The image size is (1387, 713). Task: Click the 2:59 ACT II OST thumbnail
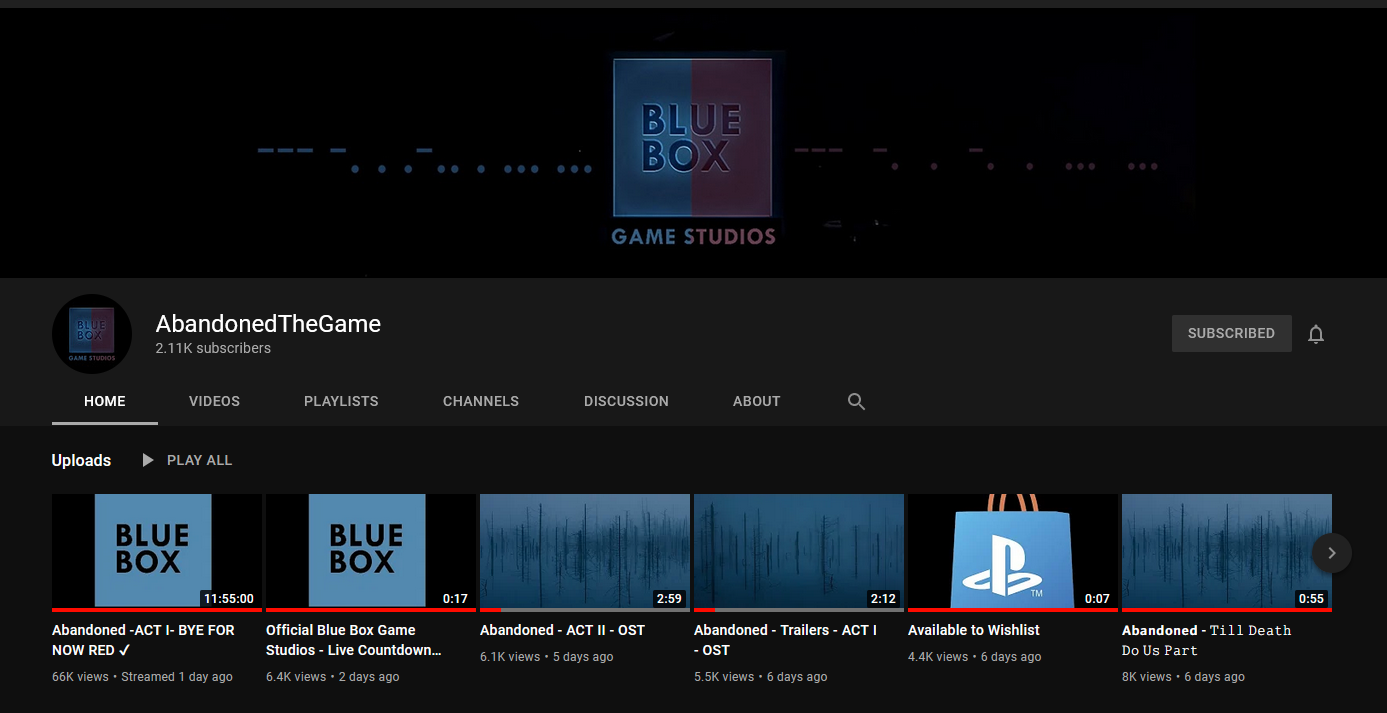coord(585,552)
